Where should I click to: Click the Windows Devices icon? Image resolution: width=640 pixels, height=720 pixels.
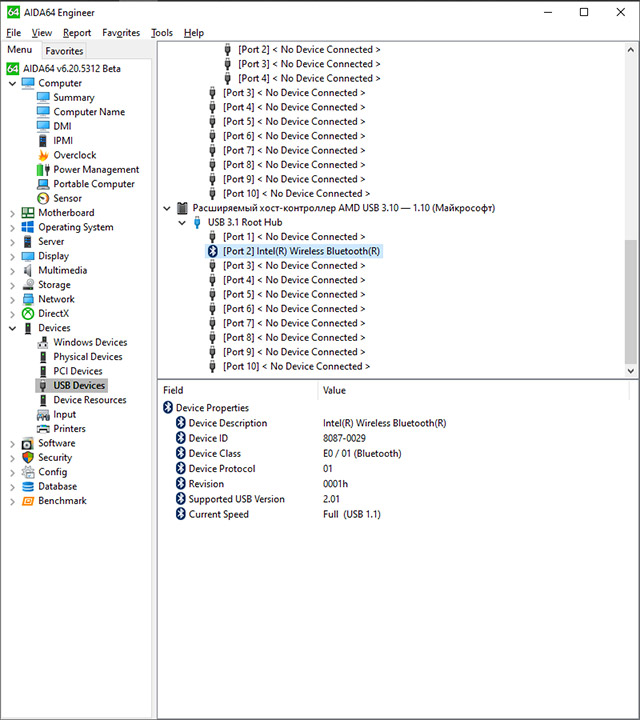[x=43, y=342]
